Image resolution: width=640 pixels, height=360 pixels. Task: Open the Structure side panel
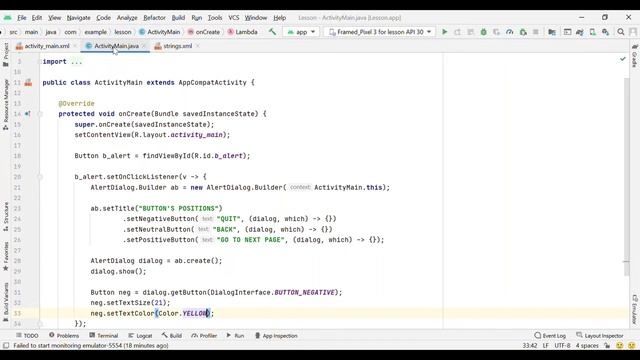pyautogui.click(x=6, y=217)
